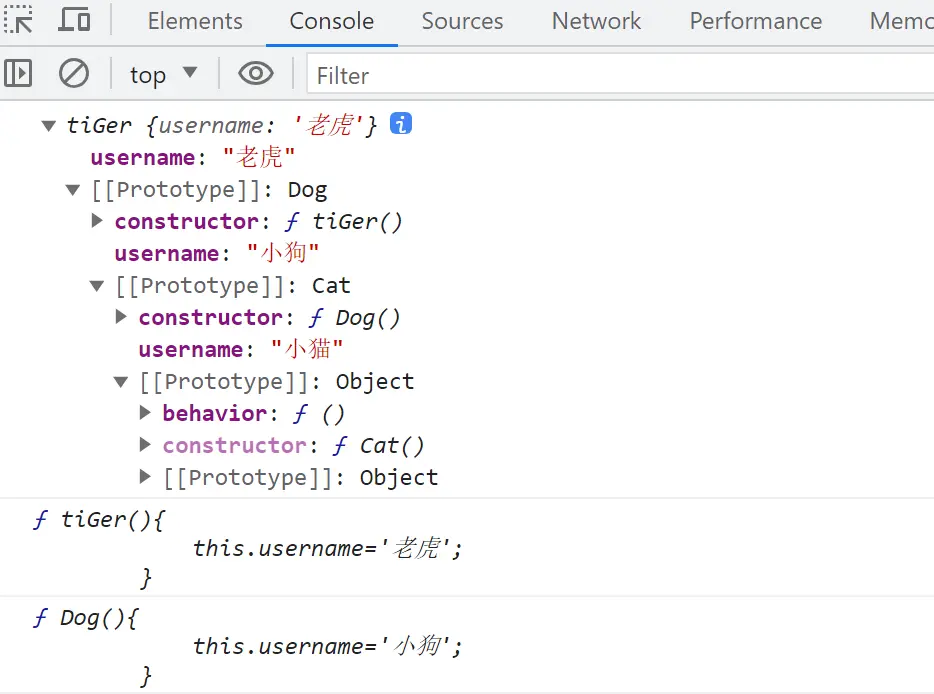Click the username: "老虎" property row

(192, 158)
